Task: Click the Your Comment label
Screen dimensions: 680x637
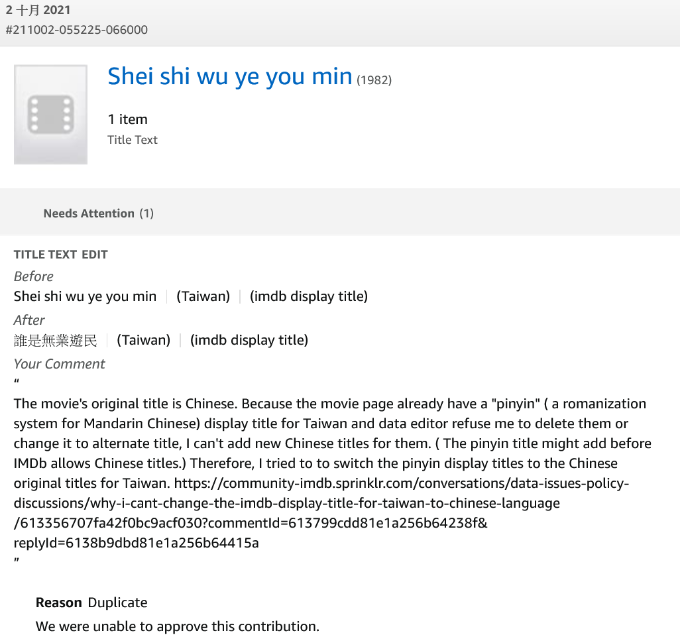Action: pyautogui.click(x=59, y=364)
